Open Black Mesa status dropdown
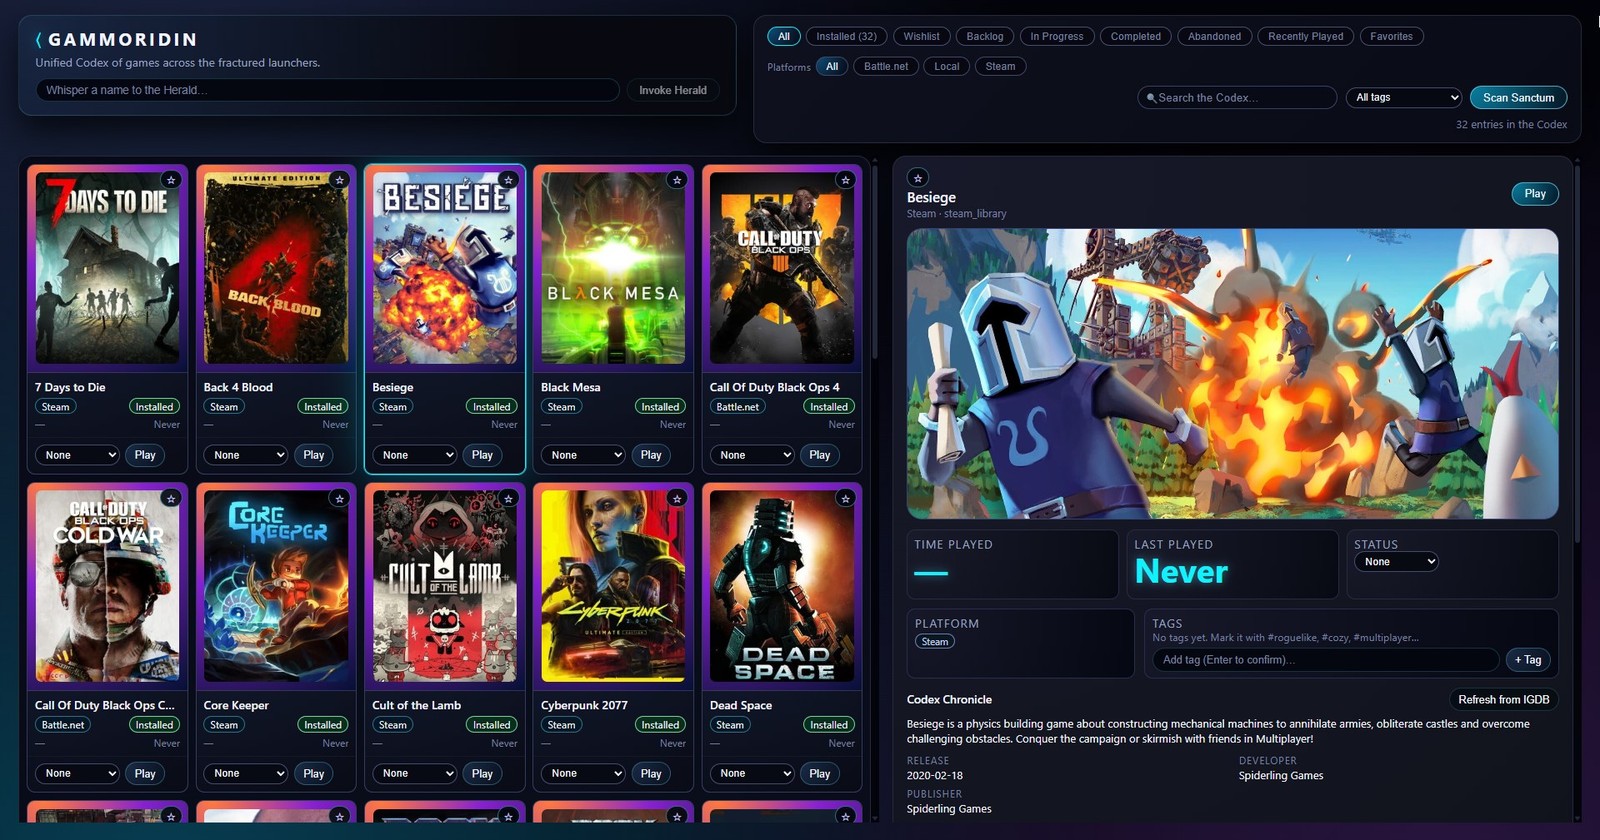The image size is (1600, 840). click(x=584, y=455)
